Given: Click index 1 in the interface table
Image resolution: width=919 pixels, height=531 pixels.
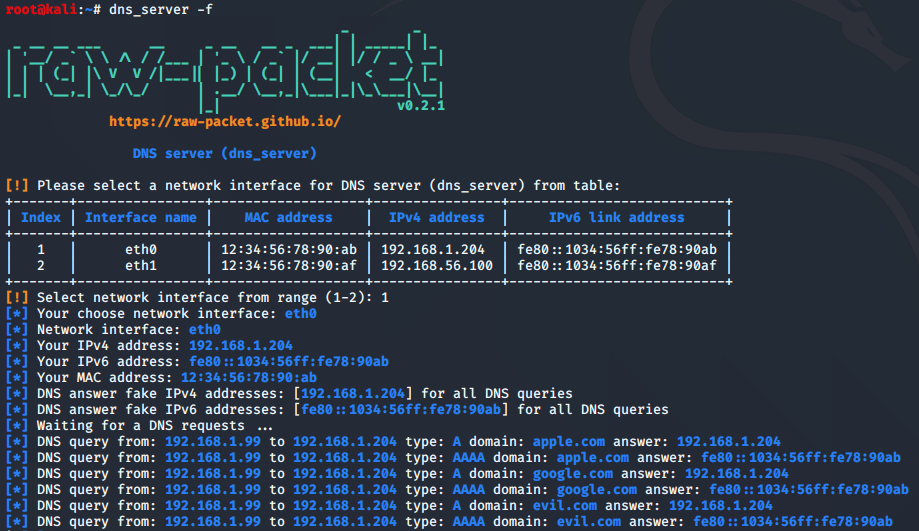Looking at the screenshot, I should pos(40,250).
